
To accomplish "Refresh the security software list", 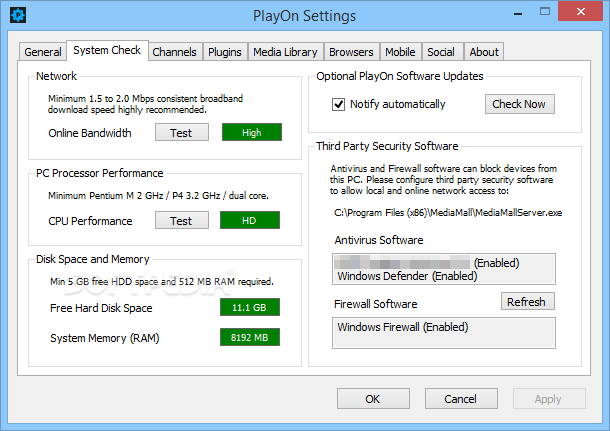I will (x=528, y=301).
